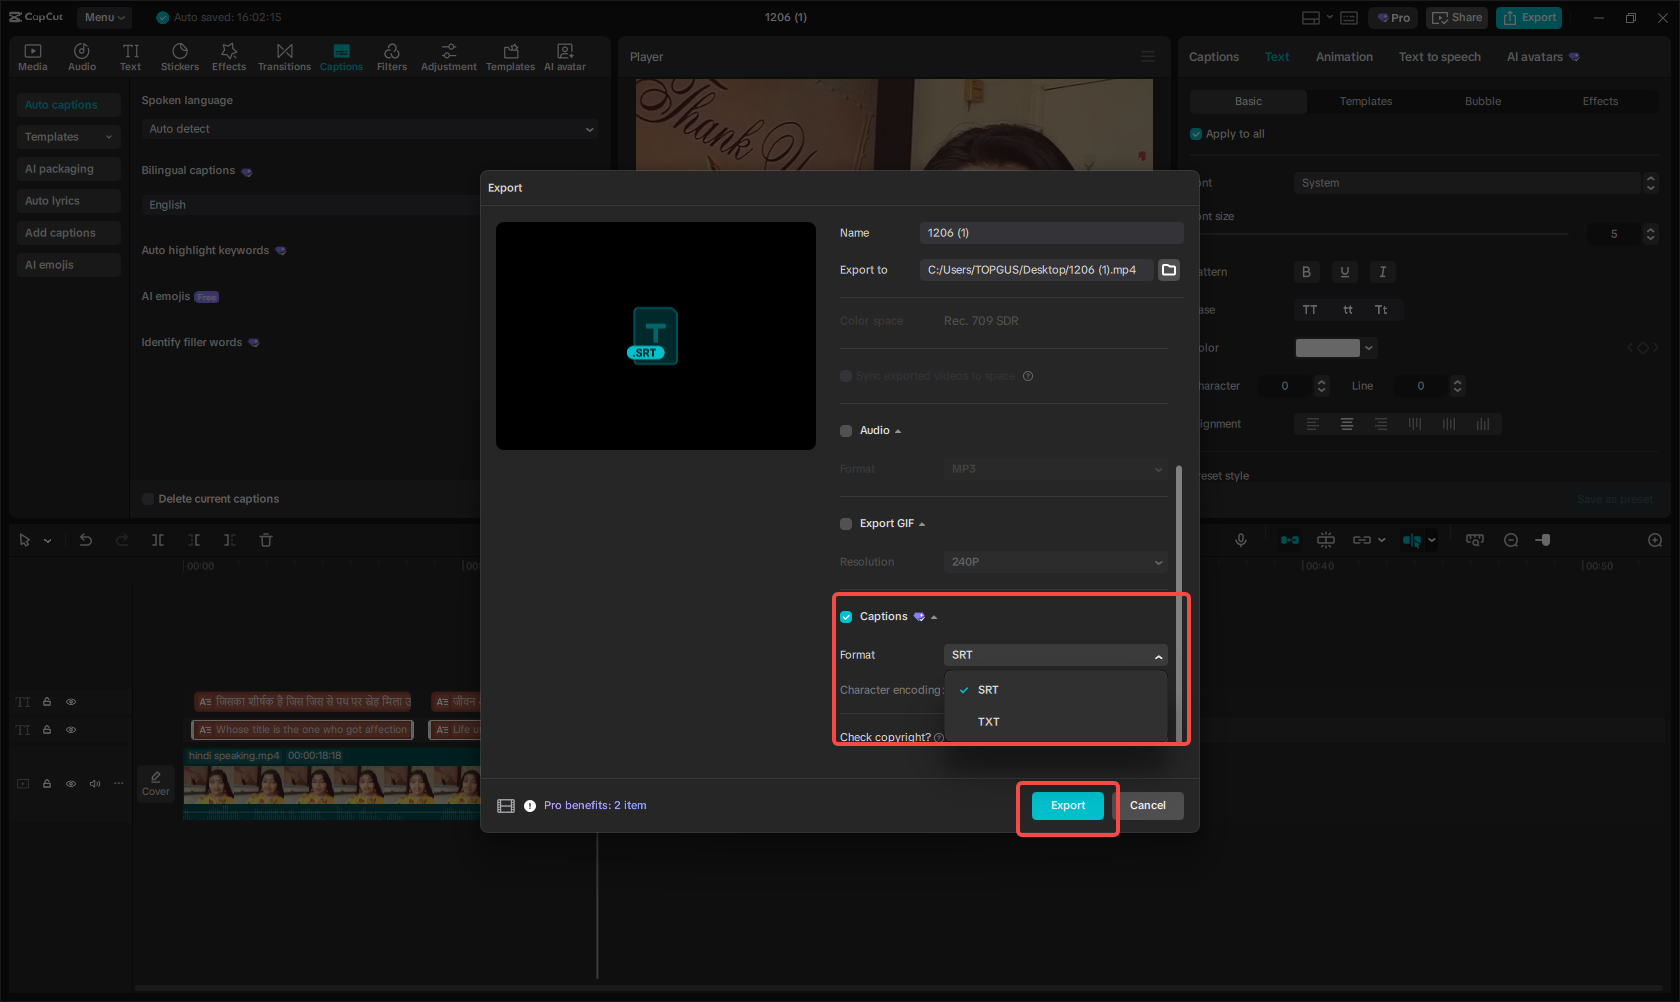1680x1002 pixels.
Task: Enable the Export GIF checkbox
Action: 846,524
